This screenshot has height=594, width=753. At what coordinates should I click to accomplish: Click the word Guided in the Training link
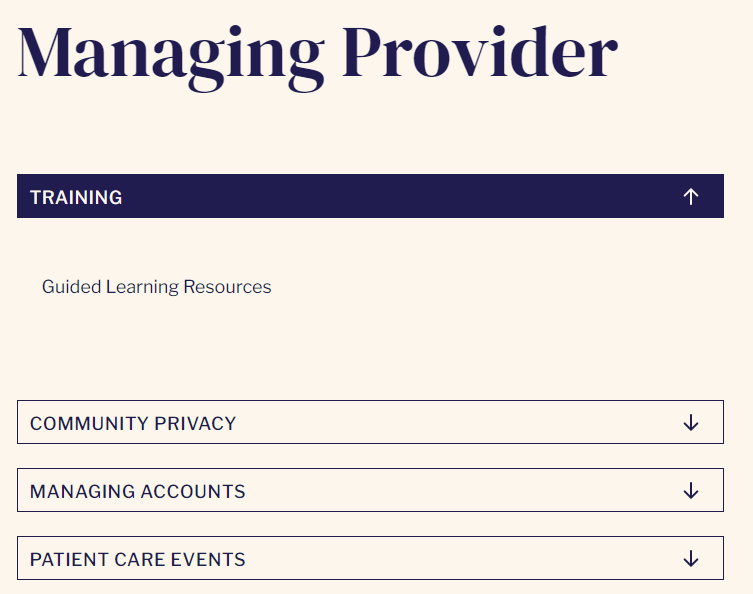tap(72, 287)
